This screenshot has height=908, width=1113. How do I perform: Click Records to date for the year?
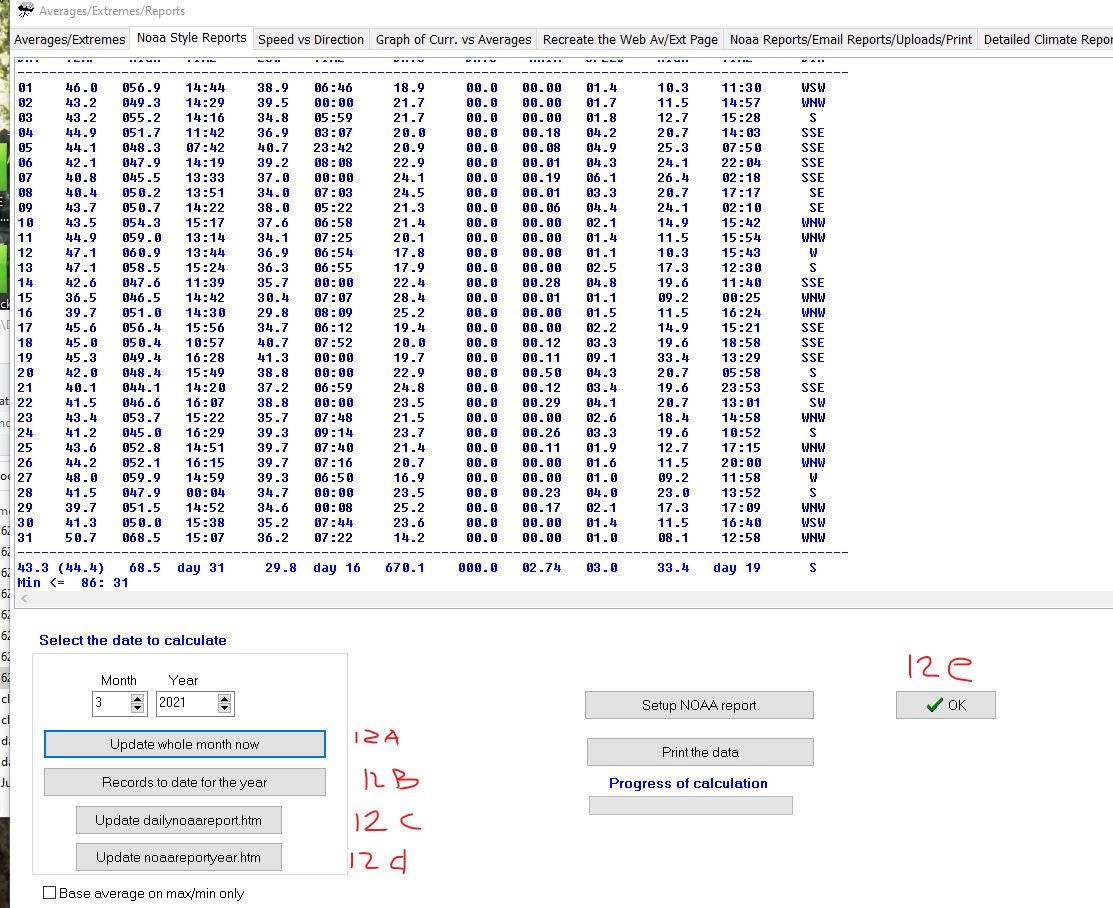(x=185, y=782)
